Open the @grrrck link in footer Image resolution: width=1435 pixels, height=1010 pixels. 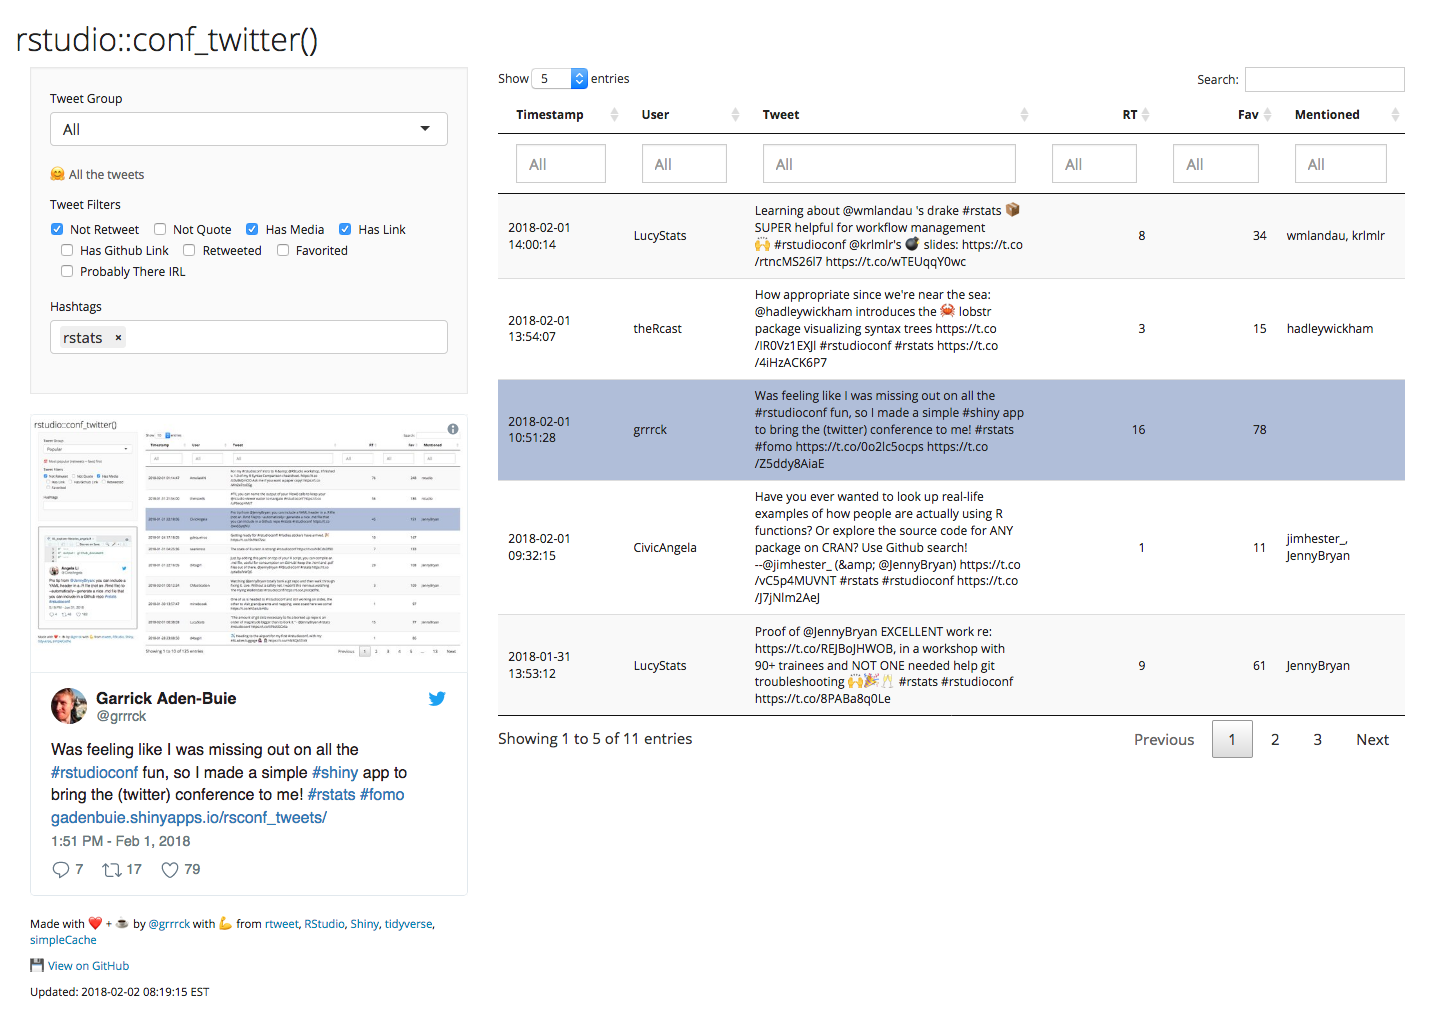[x=169, y=924]
